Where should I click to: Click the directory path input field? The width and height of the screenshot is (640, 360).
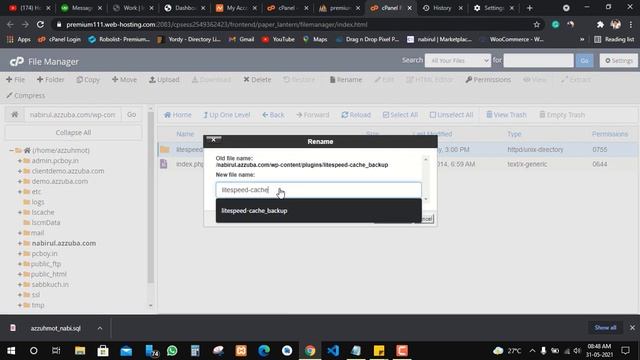[72, 115]
